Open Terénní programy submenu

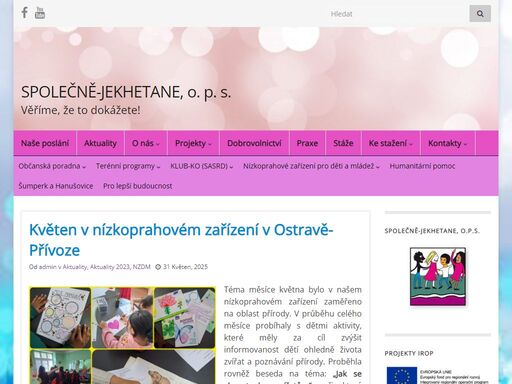pos(128,166)
